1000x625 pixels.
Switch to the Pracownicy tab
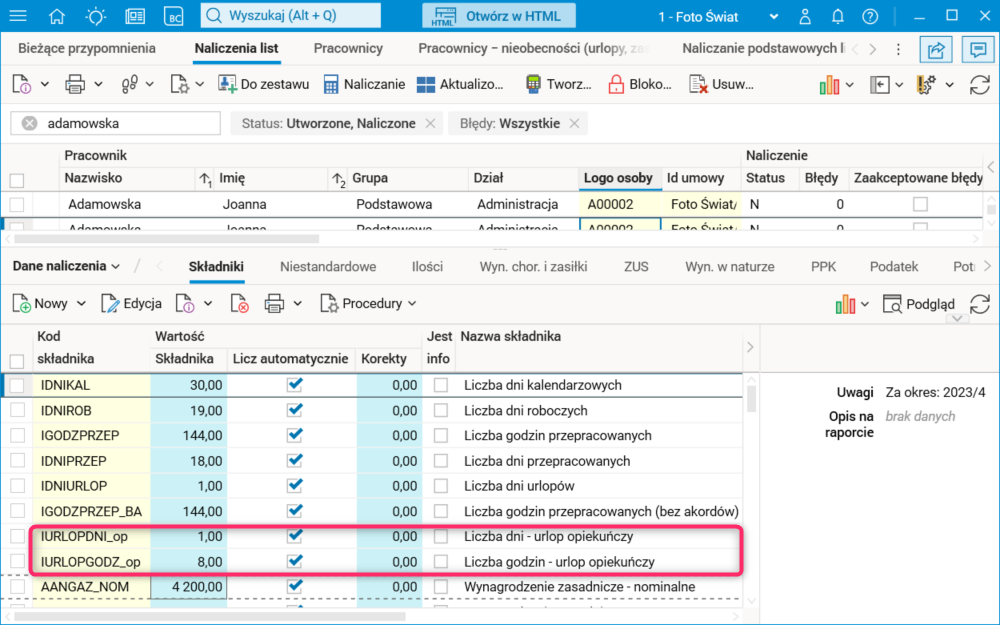point(348,48)
